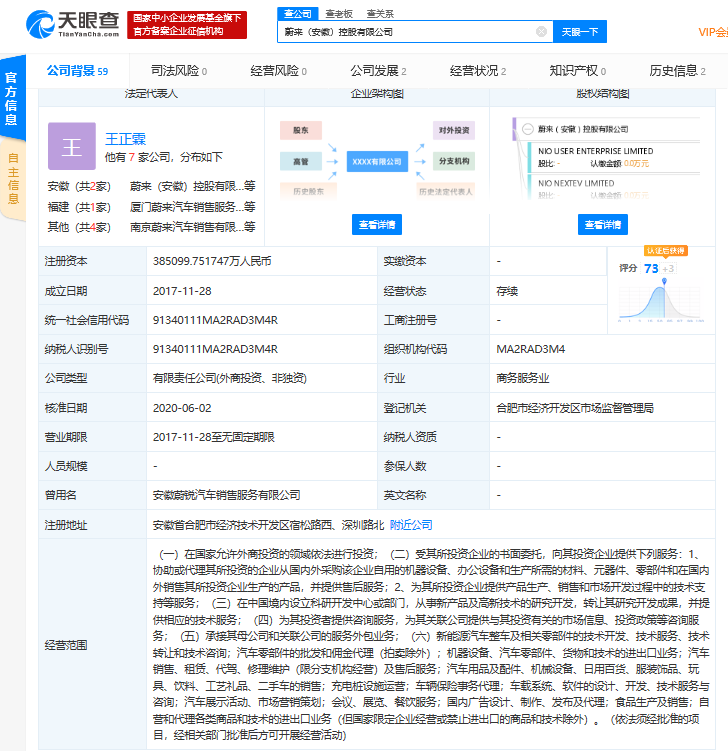Click 厦门蔚来汽车销售服务...等 company entry
The width and height of the screenshot is (728, 751).
[x=193, y=206]
